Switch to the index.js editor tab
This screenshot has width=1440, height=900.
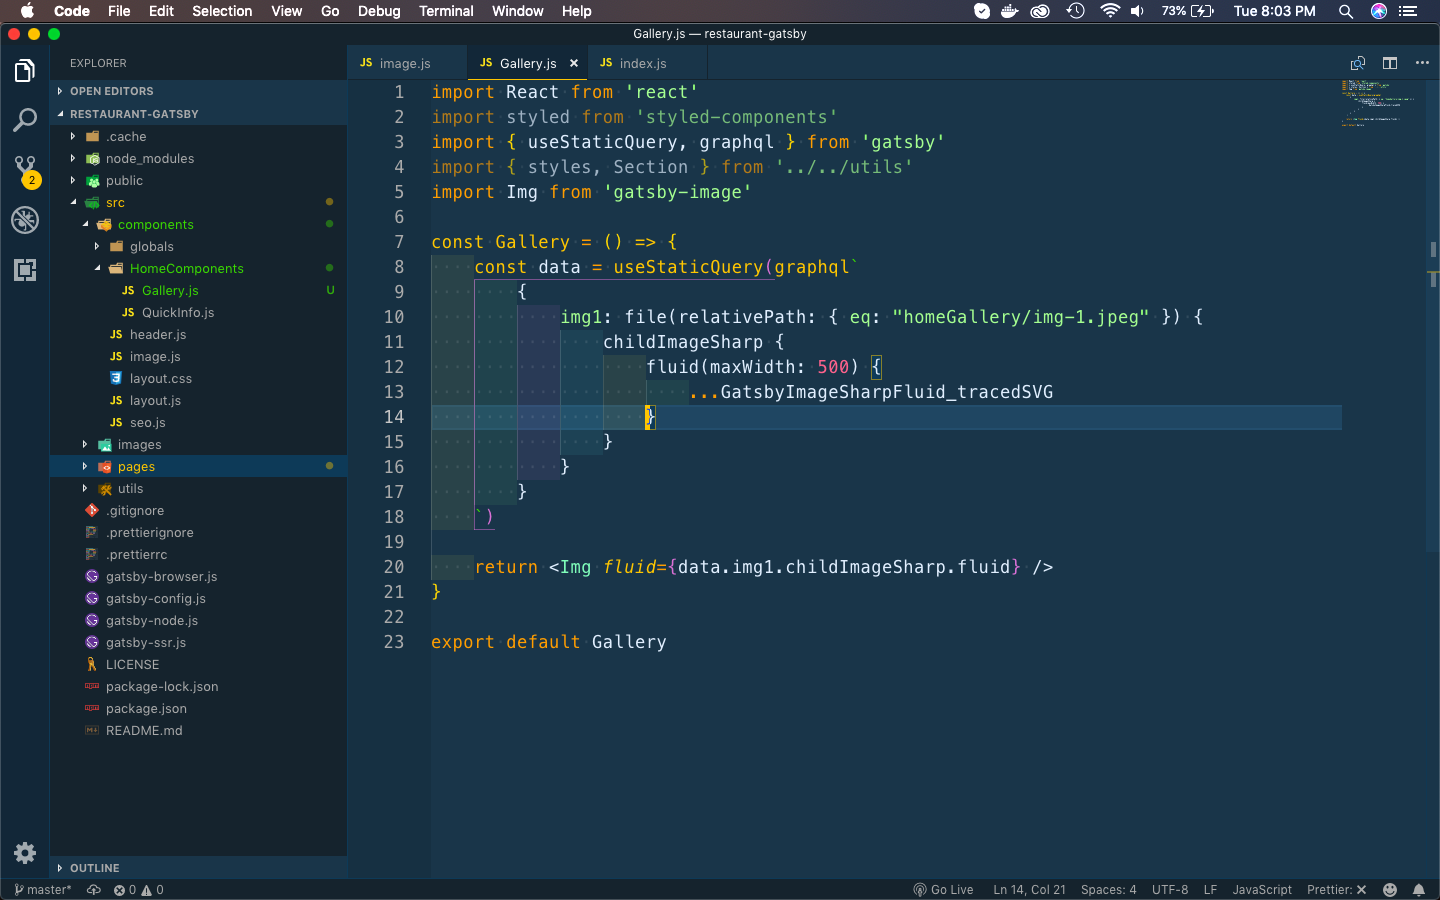click(x=647, y=63)
